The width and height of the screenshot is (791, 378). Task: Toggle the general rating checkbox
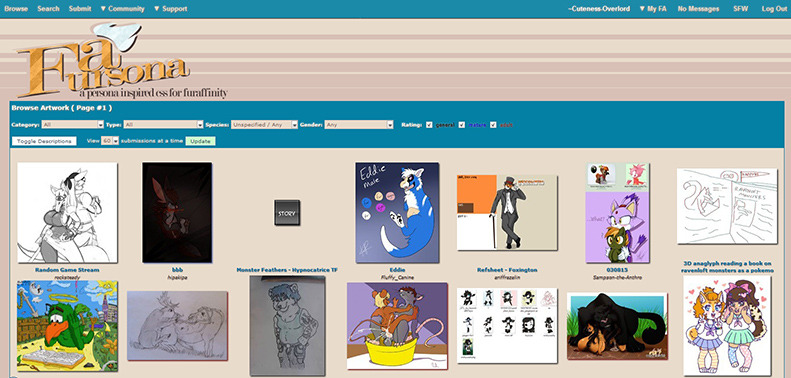coord(429,125)
